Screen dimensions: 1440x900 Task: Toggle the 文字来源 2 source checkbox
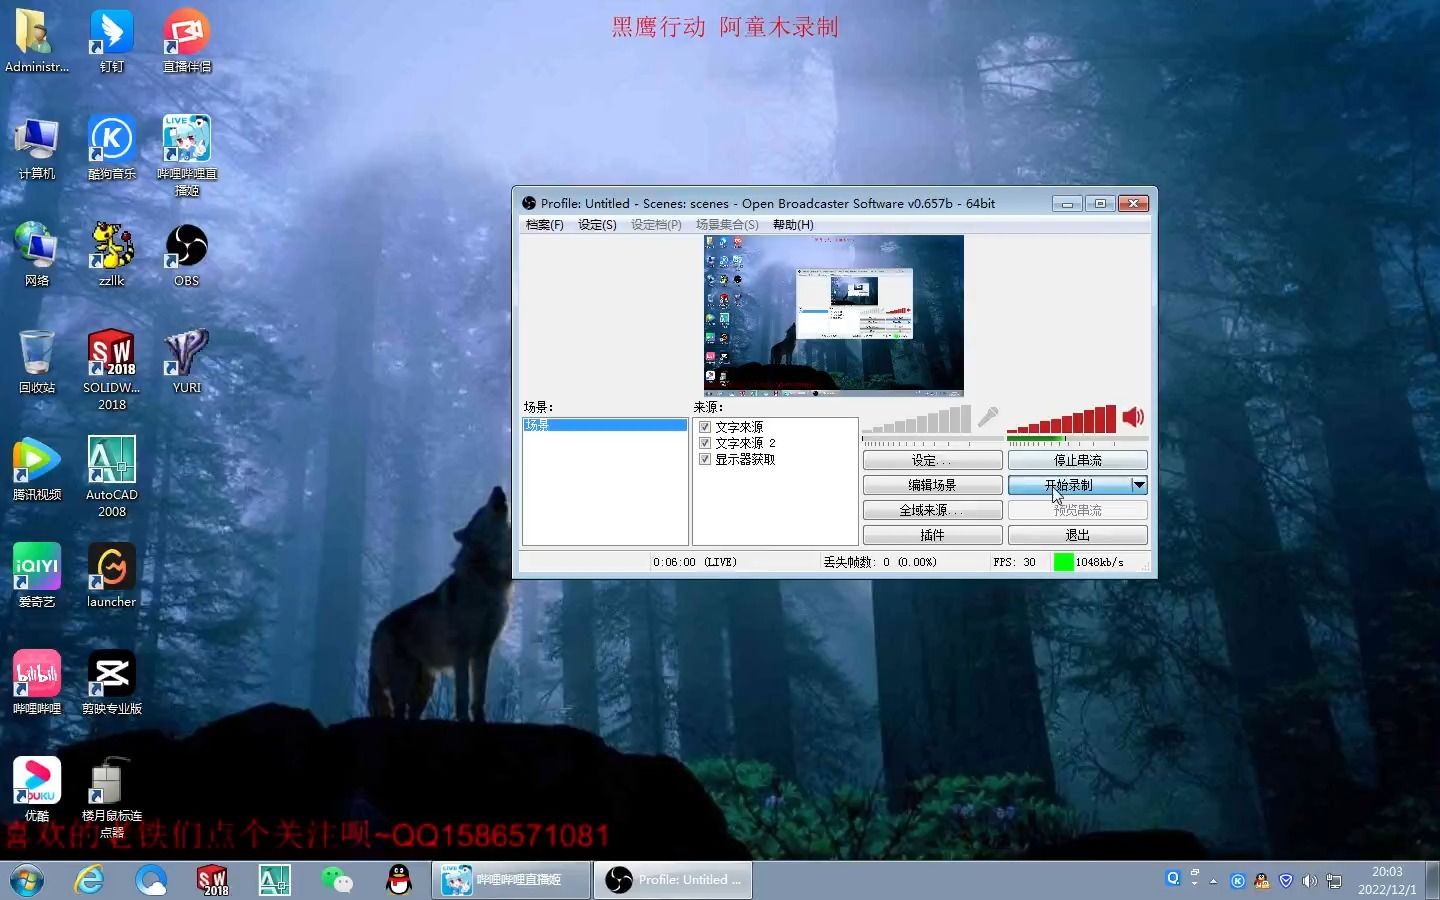(705, 443)
